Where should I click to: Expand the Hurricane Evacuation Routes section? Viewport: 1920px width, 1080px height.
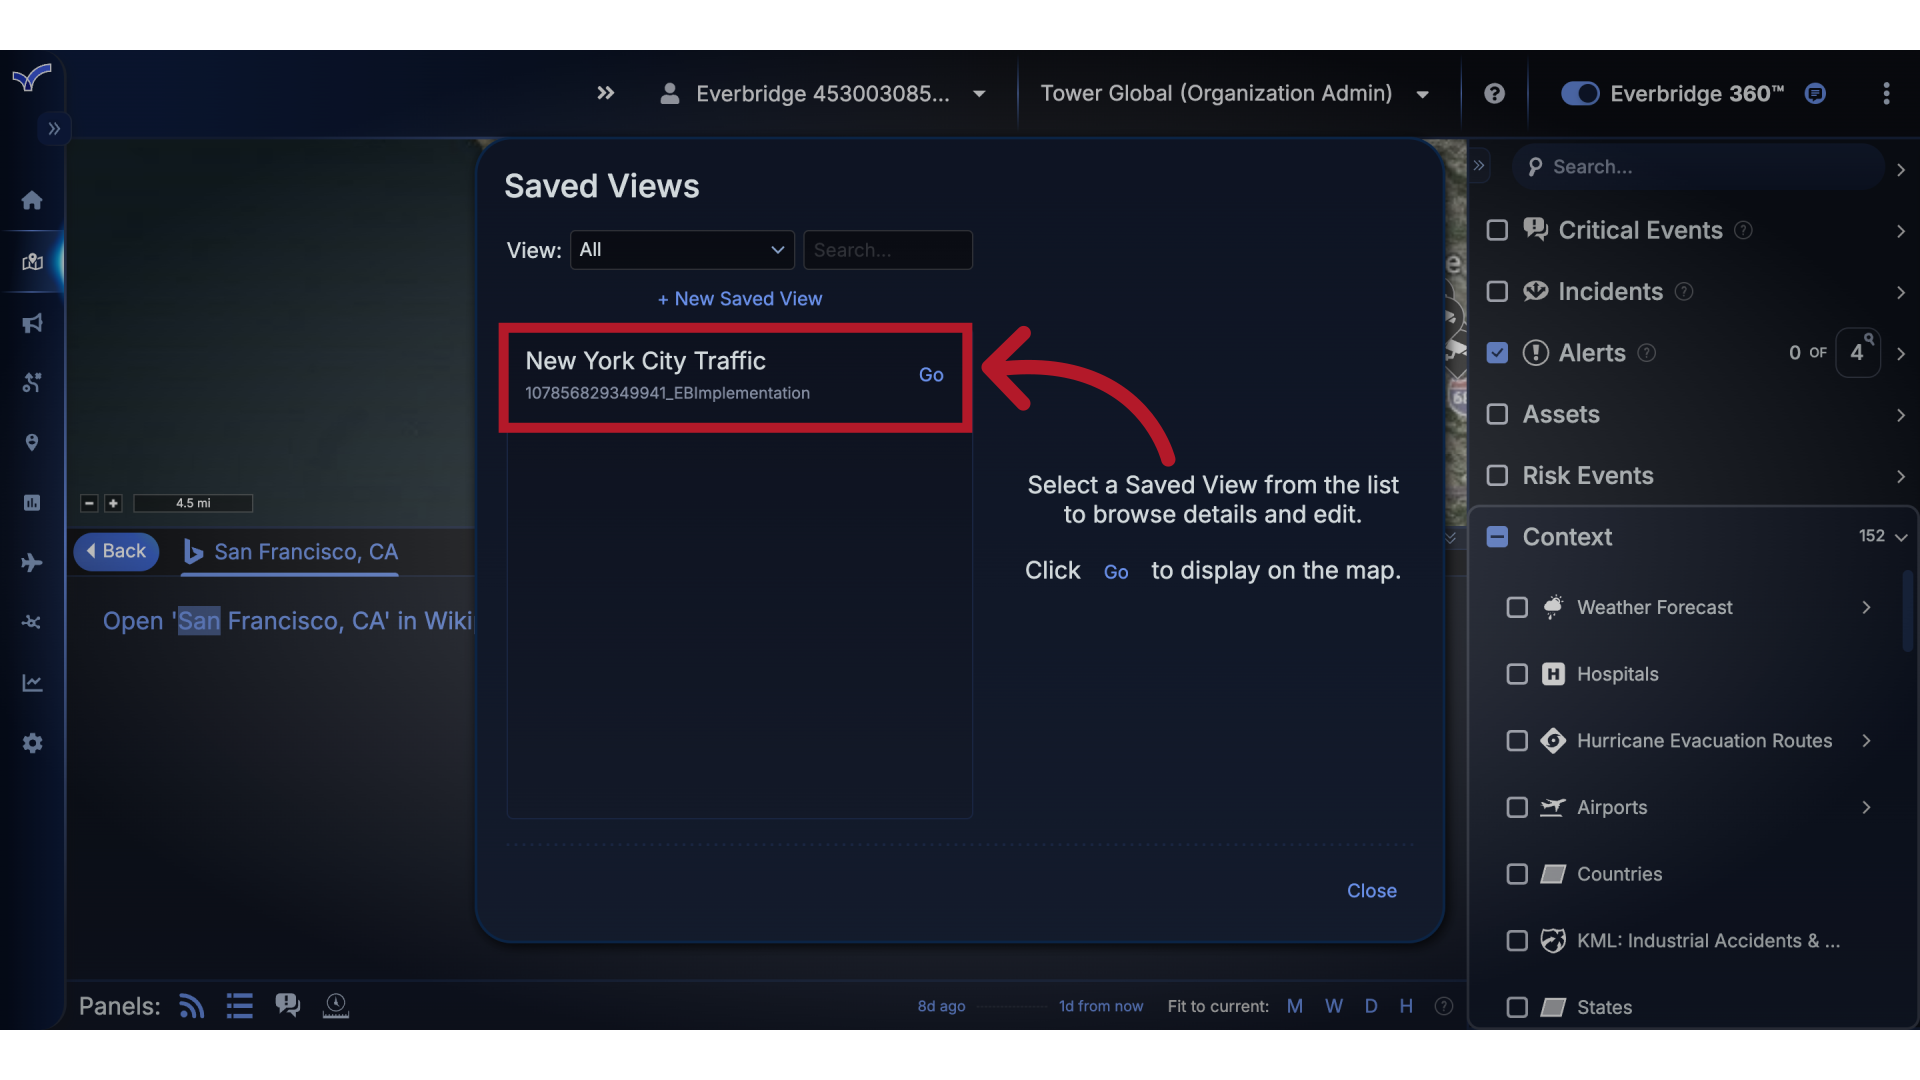tap(1866, 741)
